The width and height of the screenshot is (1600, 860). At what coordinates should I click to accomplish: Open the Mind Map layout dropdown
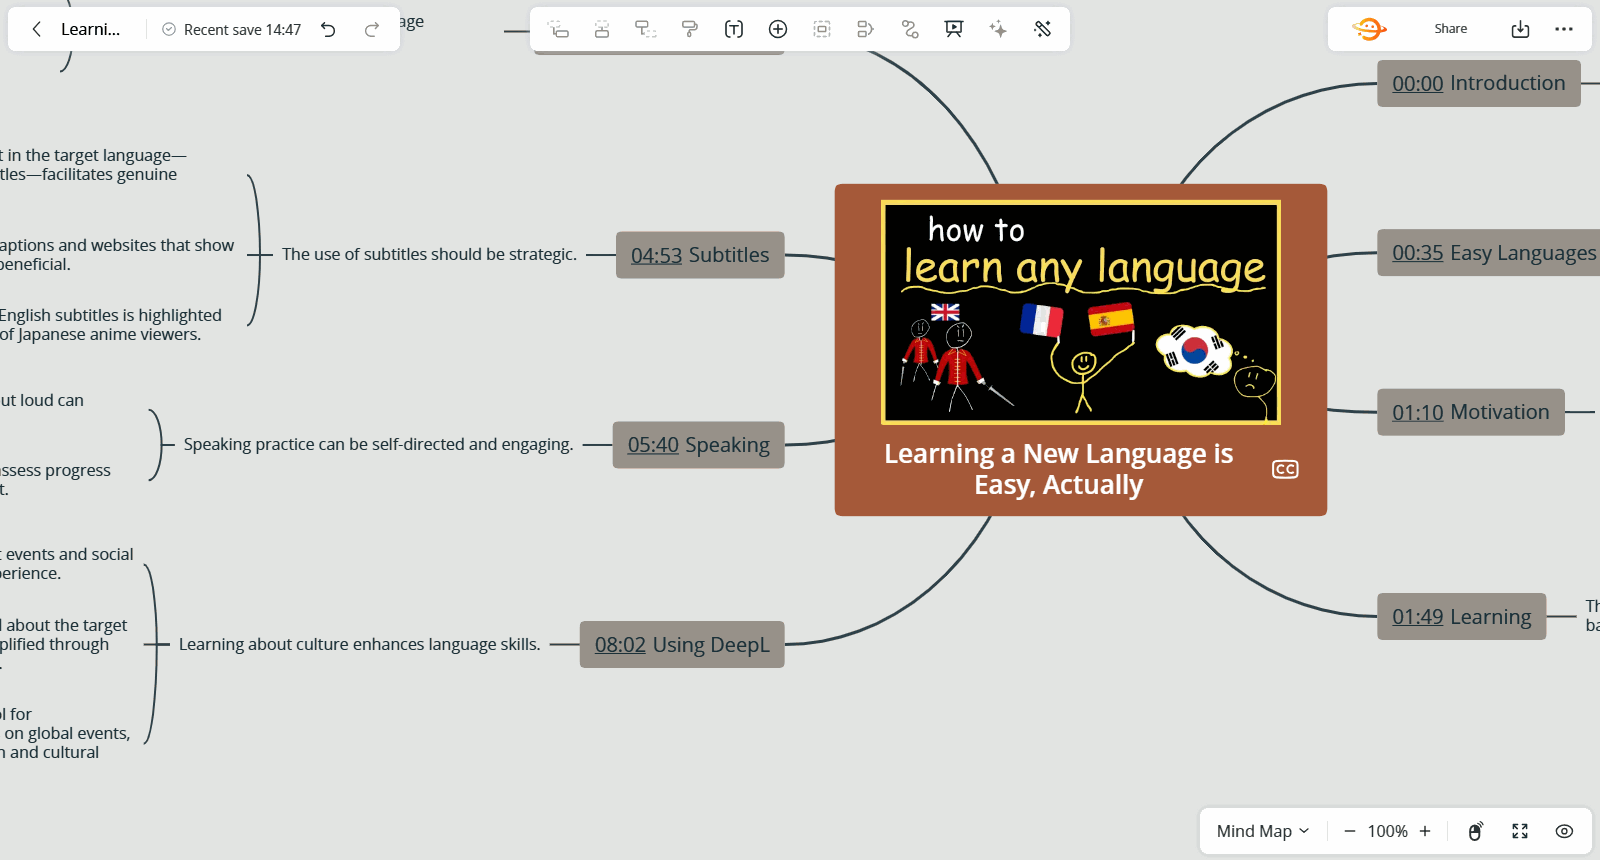tap(1262, 831)
